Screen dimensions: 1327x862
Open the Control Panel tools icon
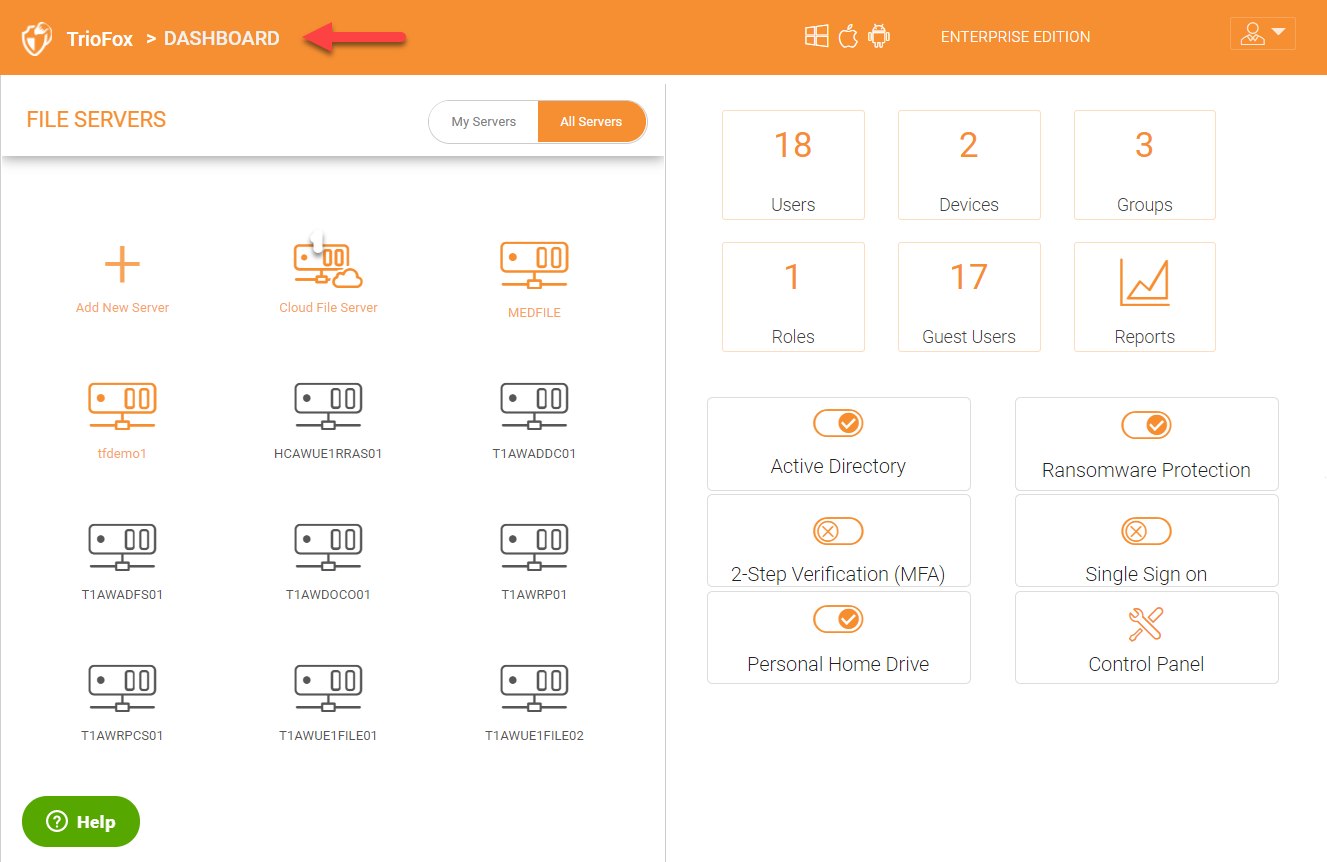point(1146,625)
